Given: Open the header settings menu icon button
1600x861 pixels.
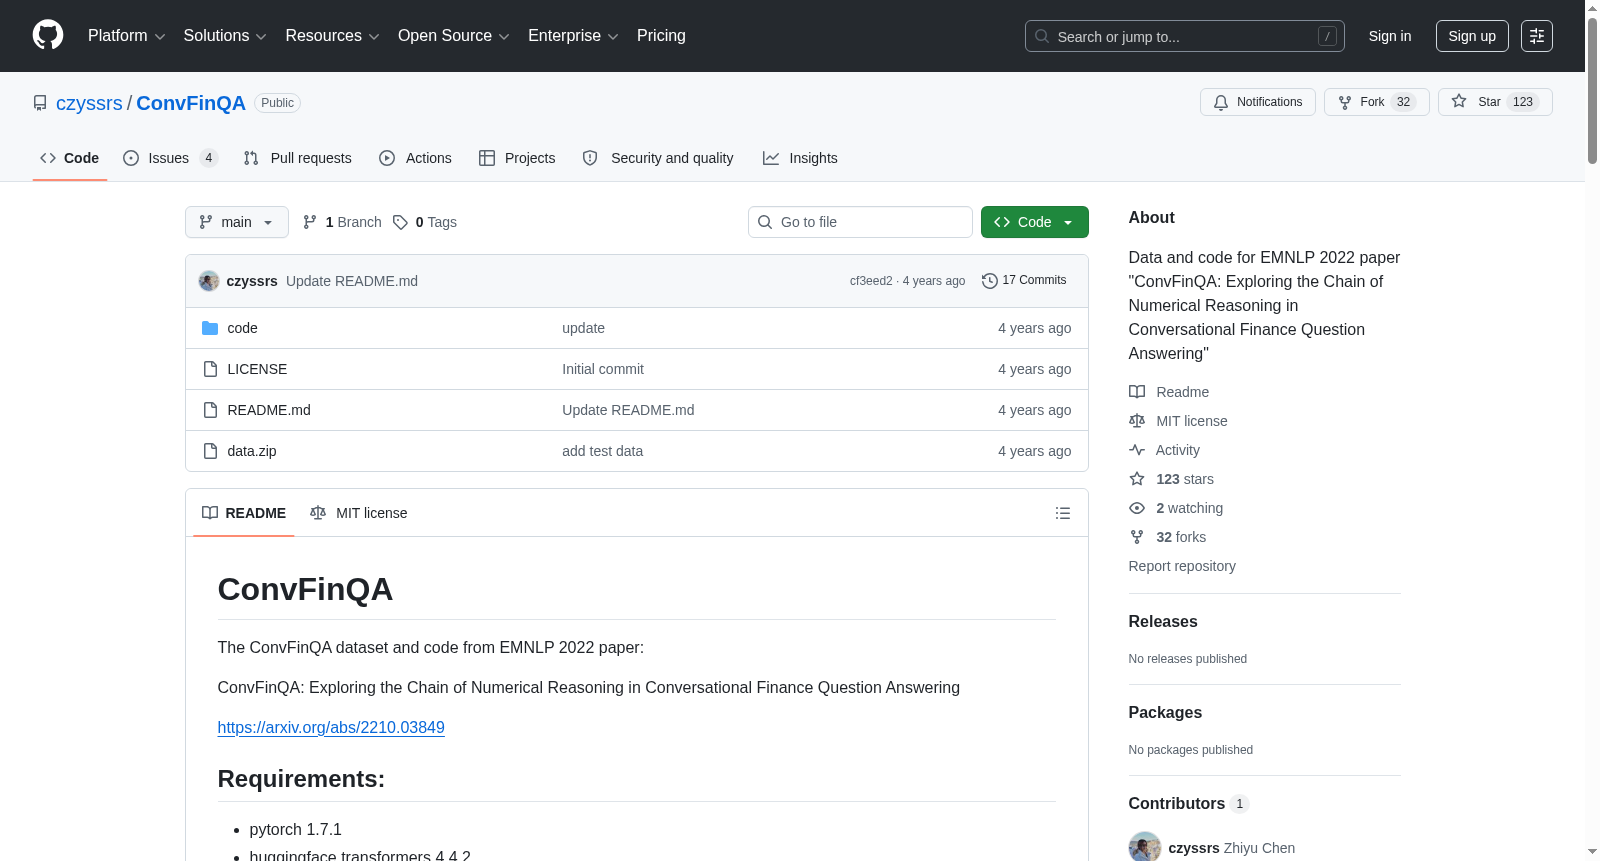Looking at the screenshot, I should click(1537, 36).
